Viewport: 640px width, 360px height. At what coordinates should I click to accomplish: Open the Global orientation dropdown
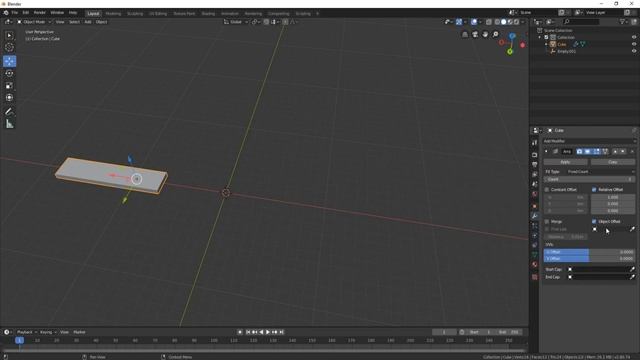click(236, 22)
